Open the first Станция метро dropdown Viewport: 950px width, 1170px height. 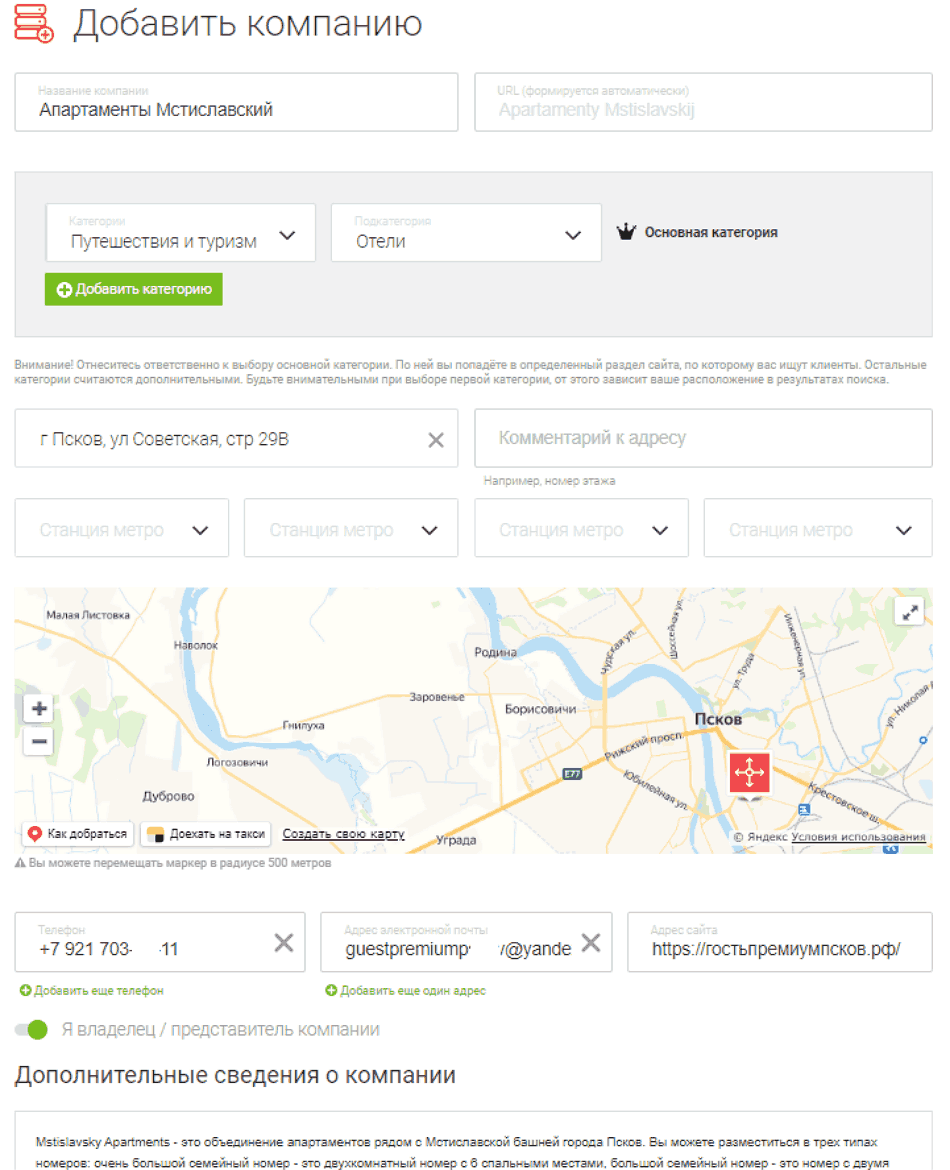[122, 528]
